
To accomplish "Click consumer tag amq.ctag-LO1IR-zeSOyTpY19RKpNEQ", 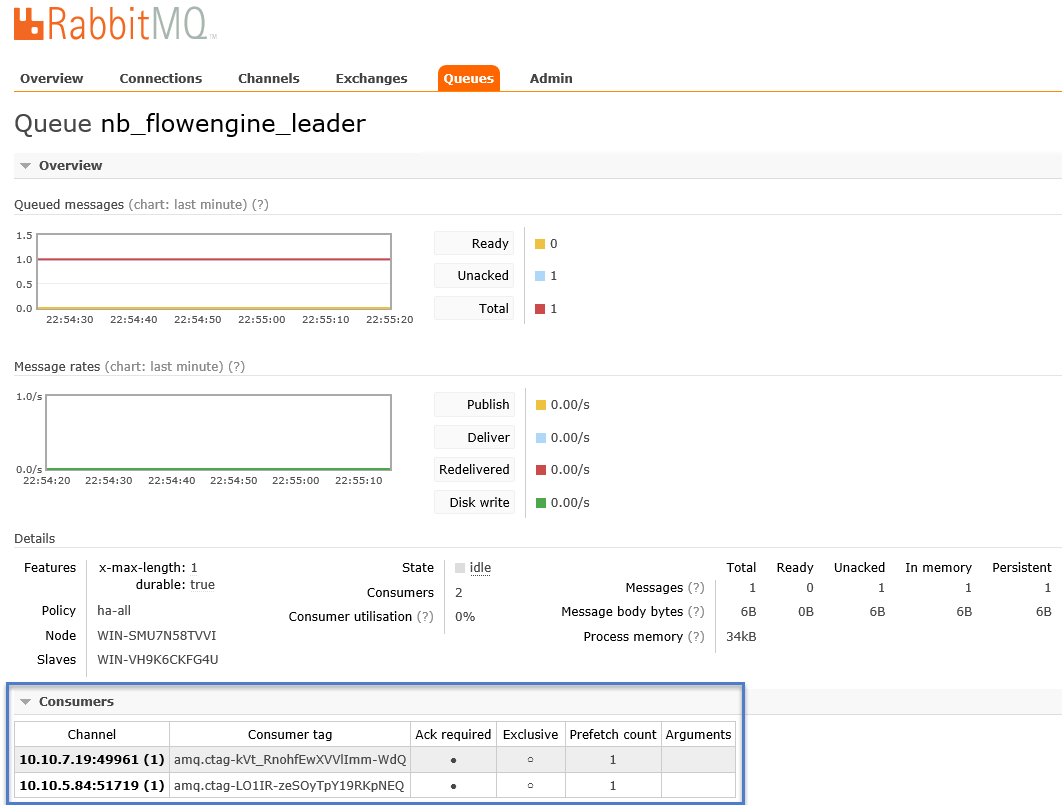I will (289, 785).
